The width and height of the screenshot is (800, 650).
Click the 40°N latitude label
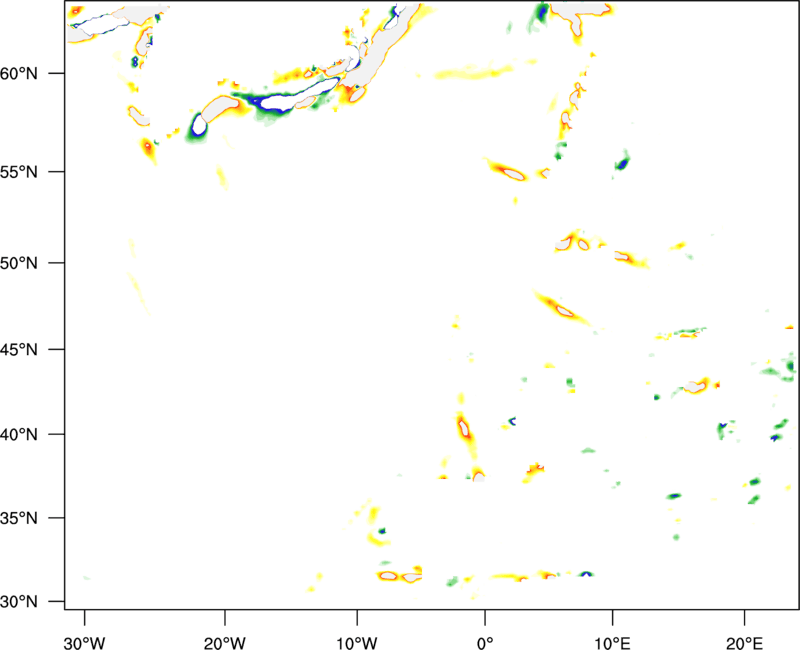(19, 435)
